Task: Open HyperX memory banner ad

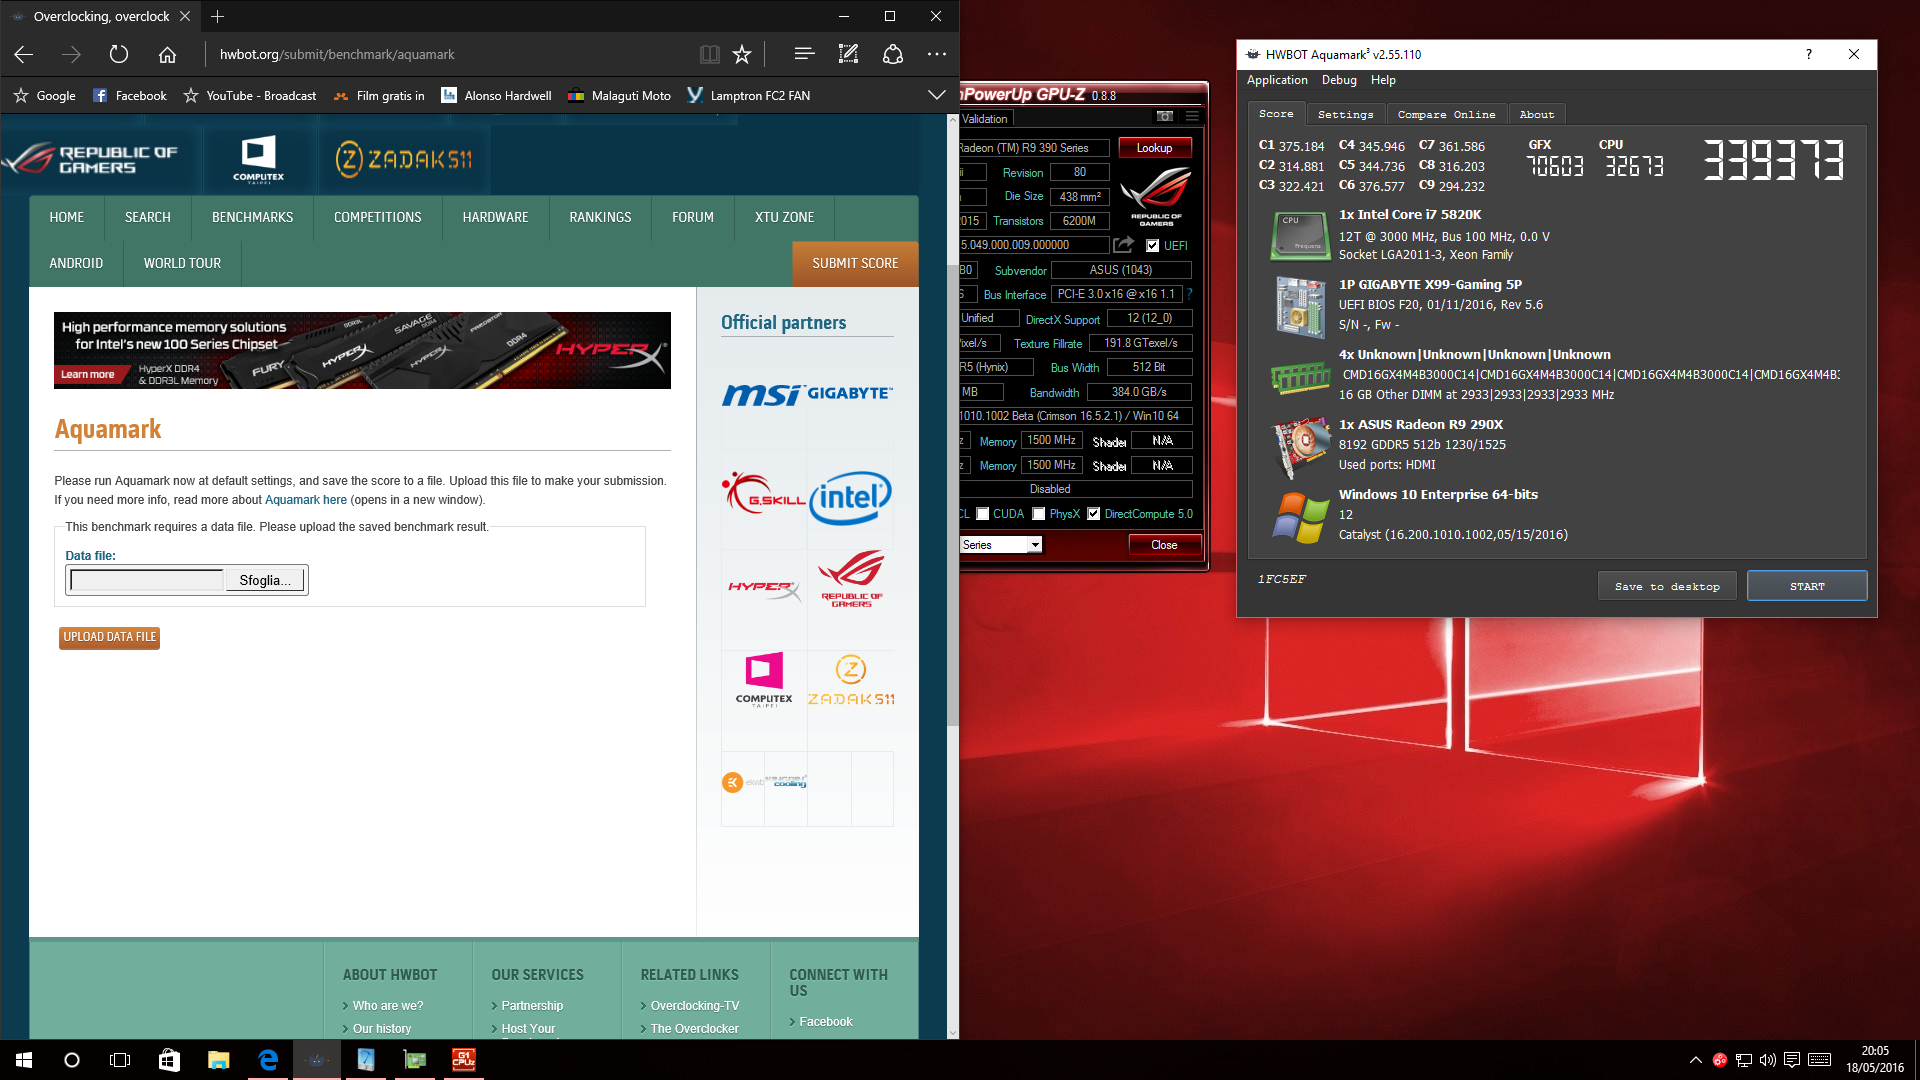Action: pos(362,350)
